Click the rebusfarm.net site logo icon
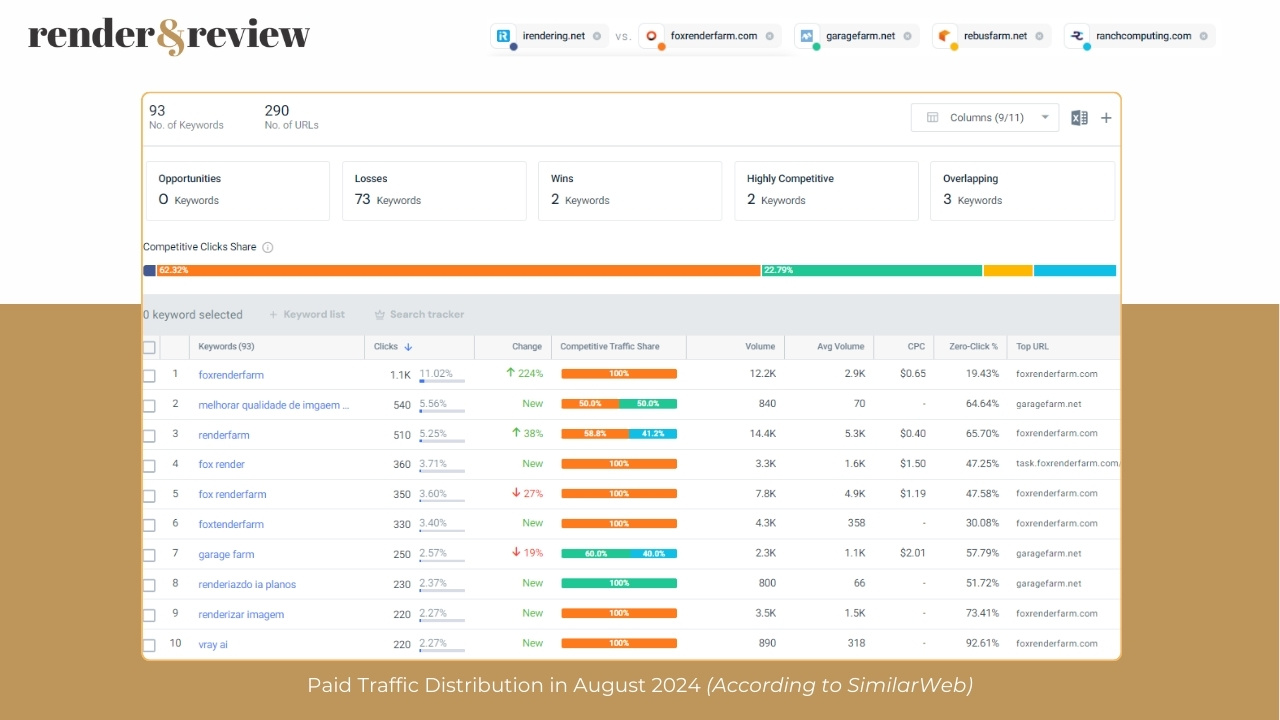1280x720 pixels. click(944, 36)
